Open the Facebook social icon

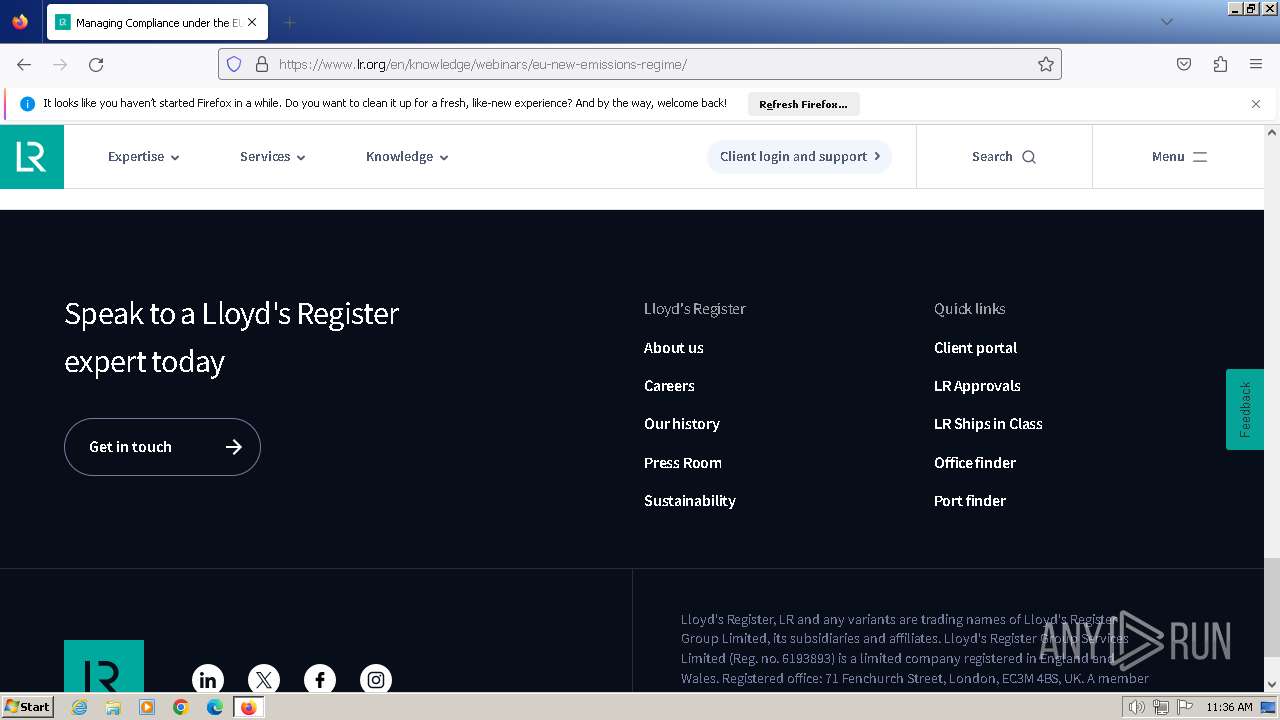click(x=320, y=680)
